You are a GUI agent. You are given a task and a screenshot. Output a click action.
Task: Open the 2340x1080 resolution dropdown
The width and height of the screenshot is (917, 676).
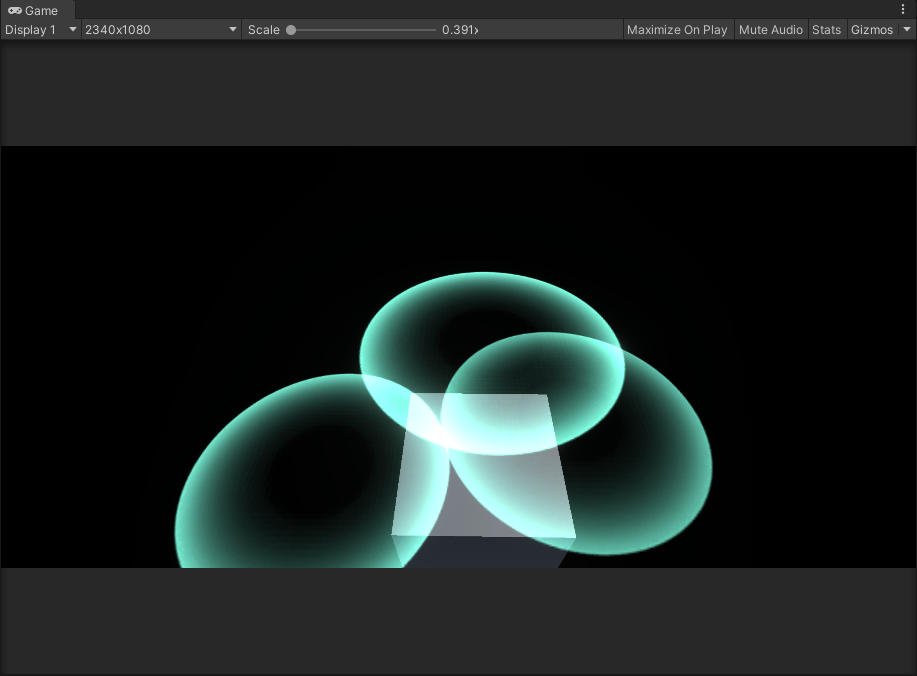(x=160, y=30)
